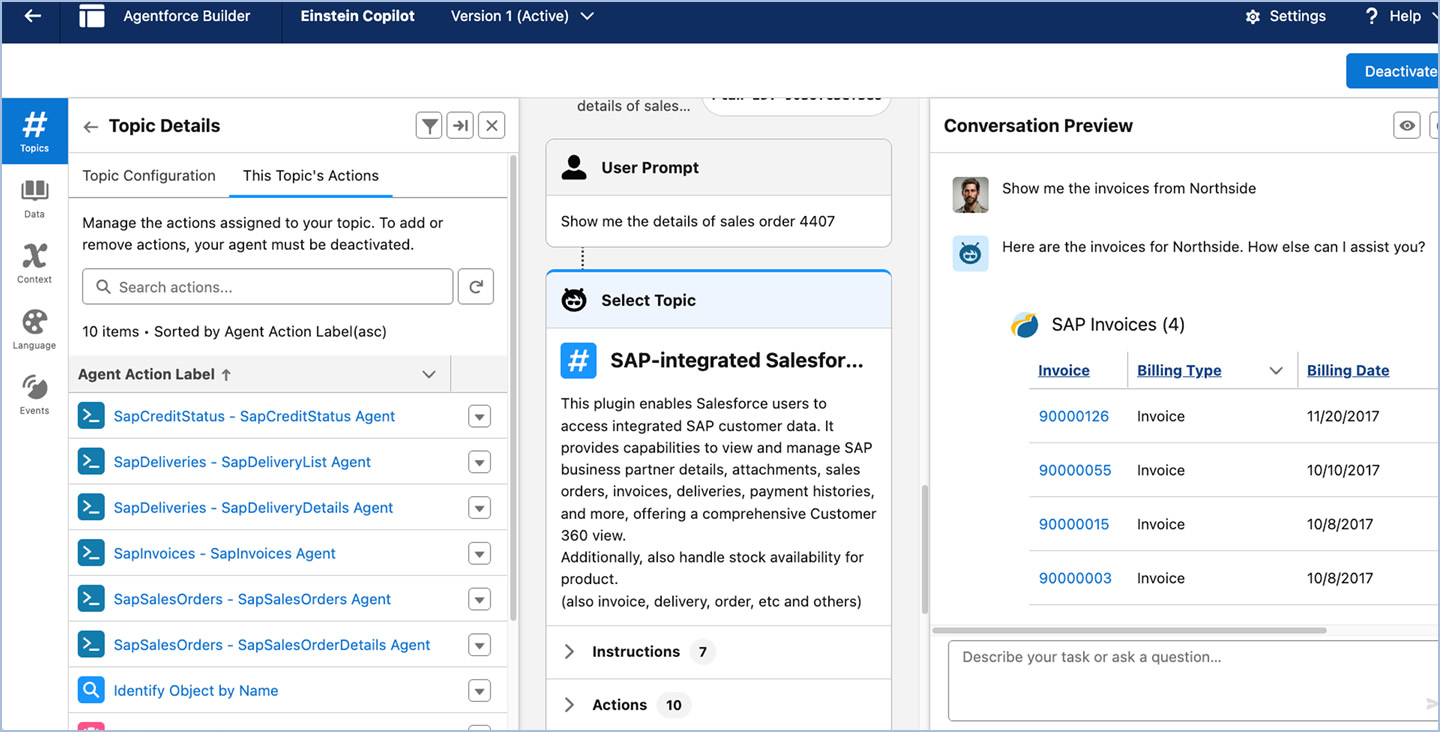The height and width of the screenshot is (732, 1440).
Task: Click the Instructions count badge 7
Action: click(702, 652)
